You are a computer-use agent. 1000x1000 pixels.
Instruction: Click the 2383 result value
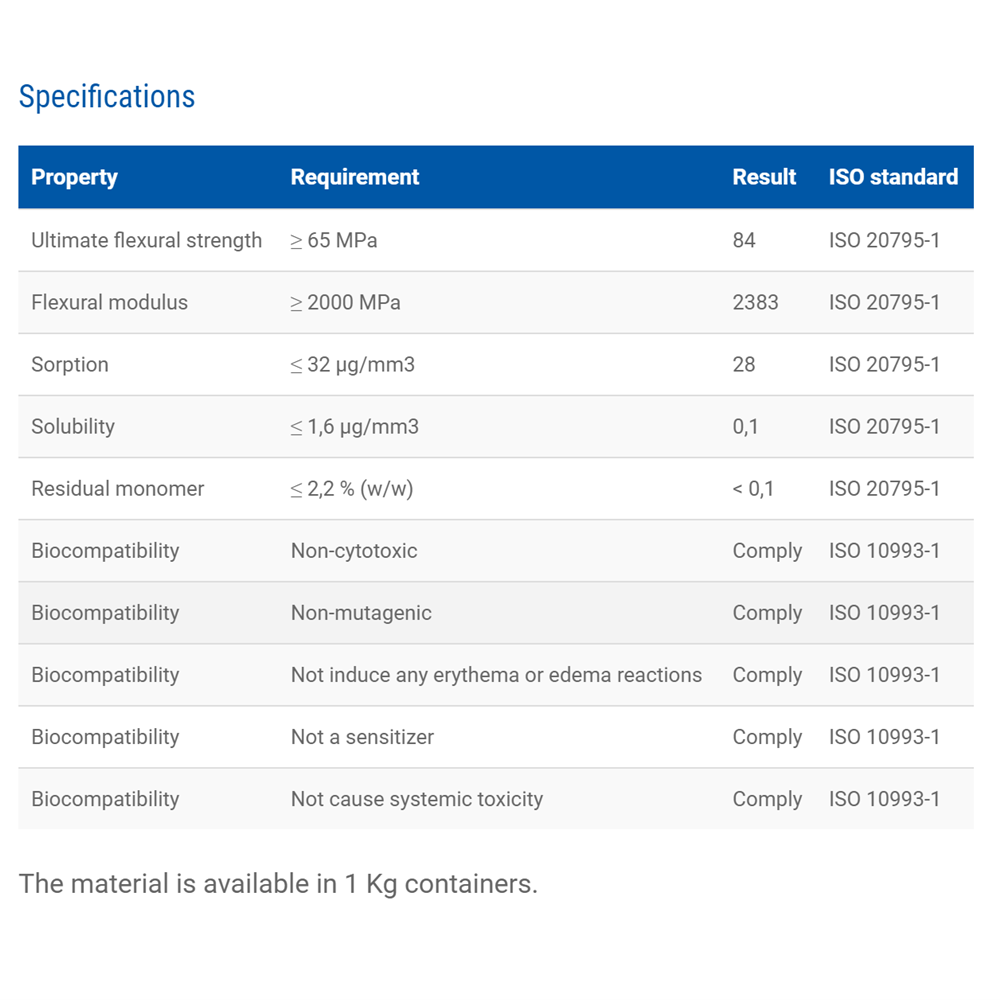[755, 303]
